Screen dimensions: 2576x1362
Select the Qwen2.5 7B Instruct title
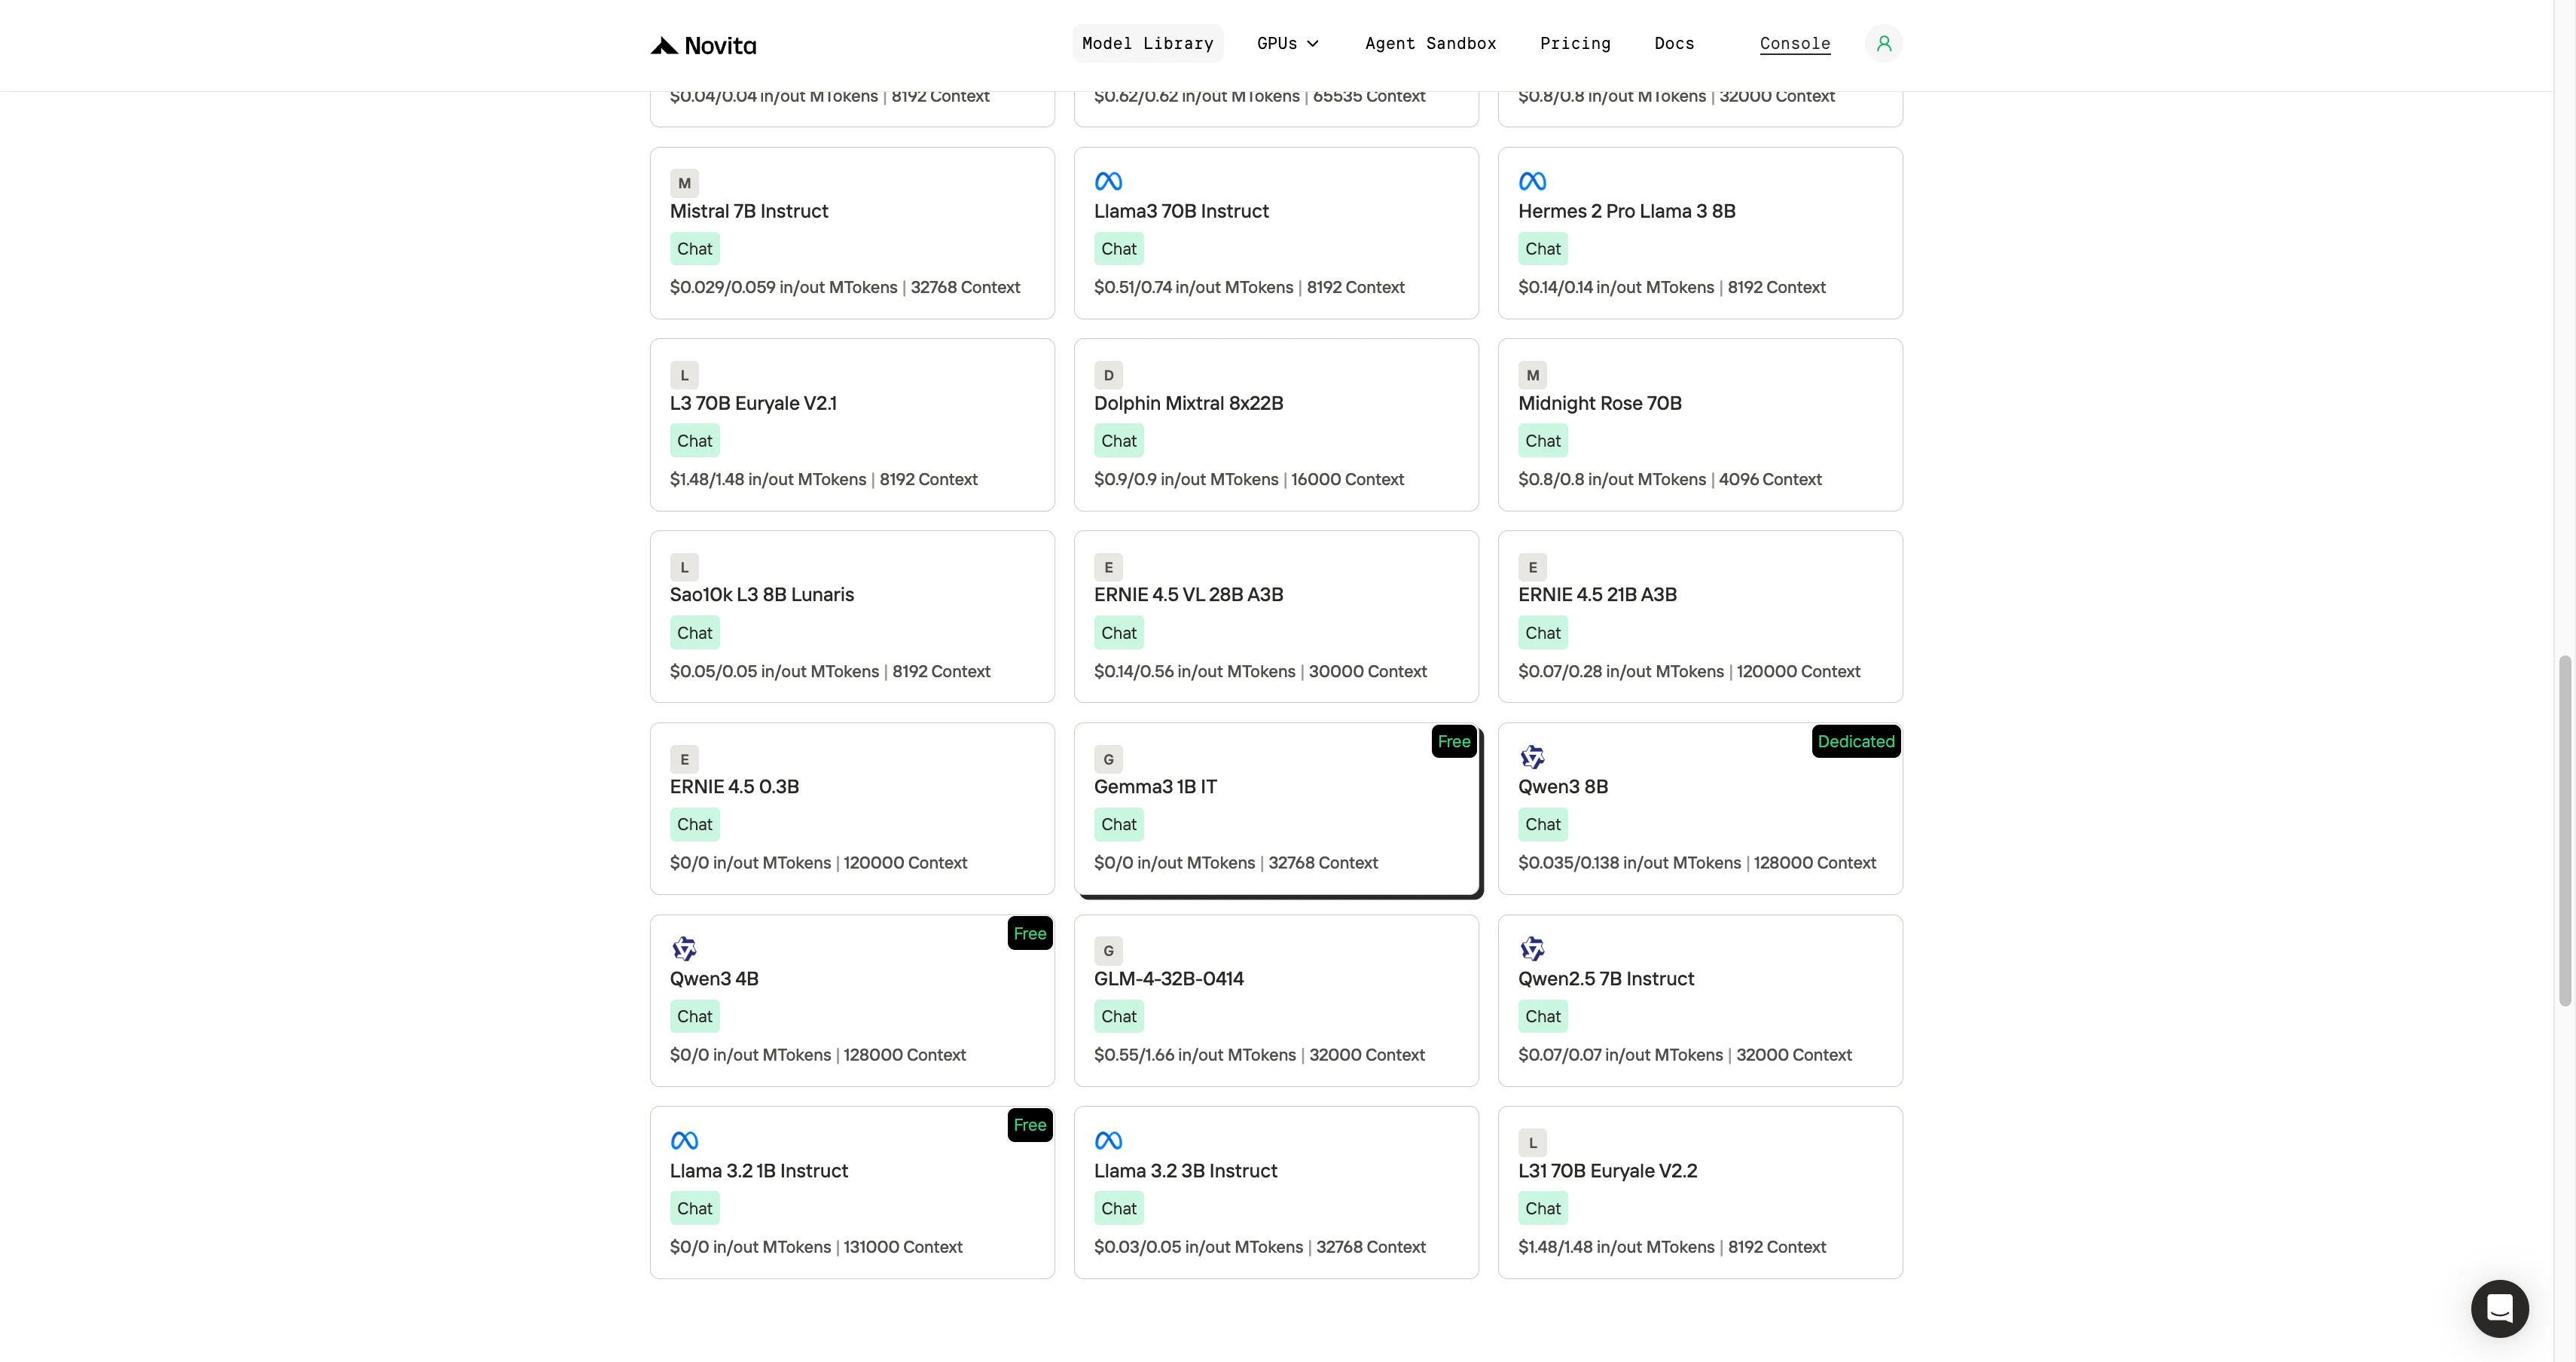(1606, 978)
